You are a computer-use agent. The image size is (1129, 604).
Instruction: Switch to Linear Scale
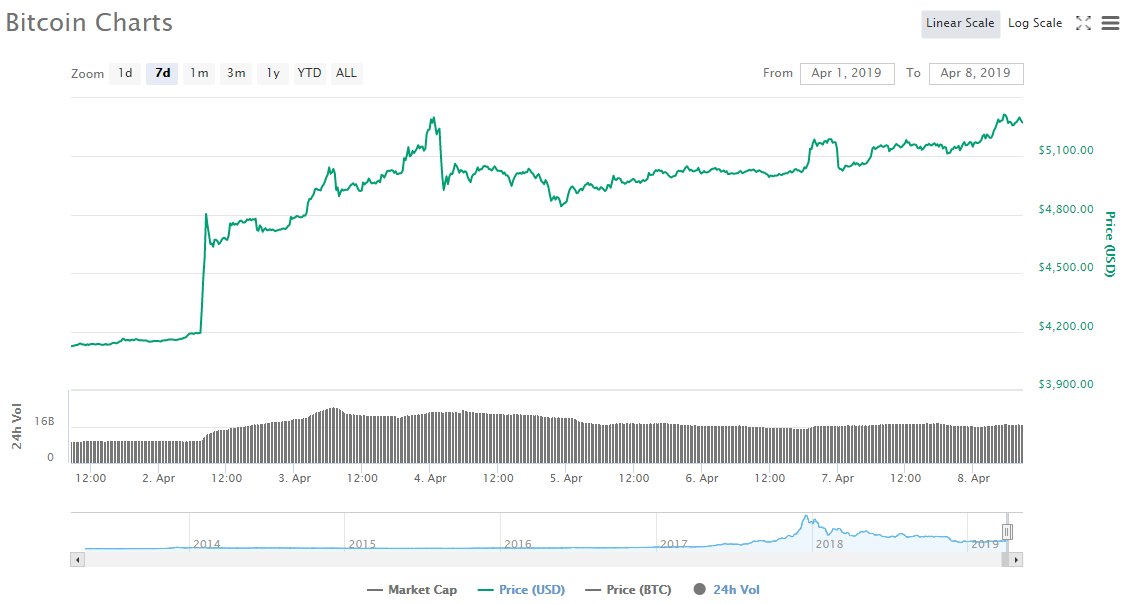[x=960, y=23]
